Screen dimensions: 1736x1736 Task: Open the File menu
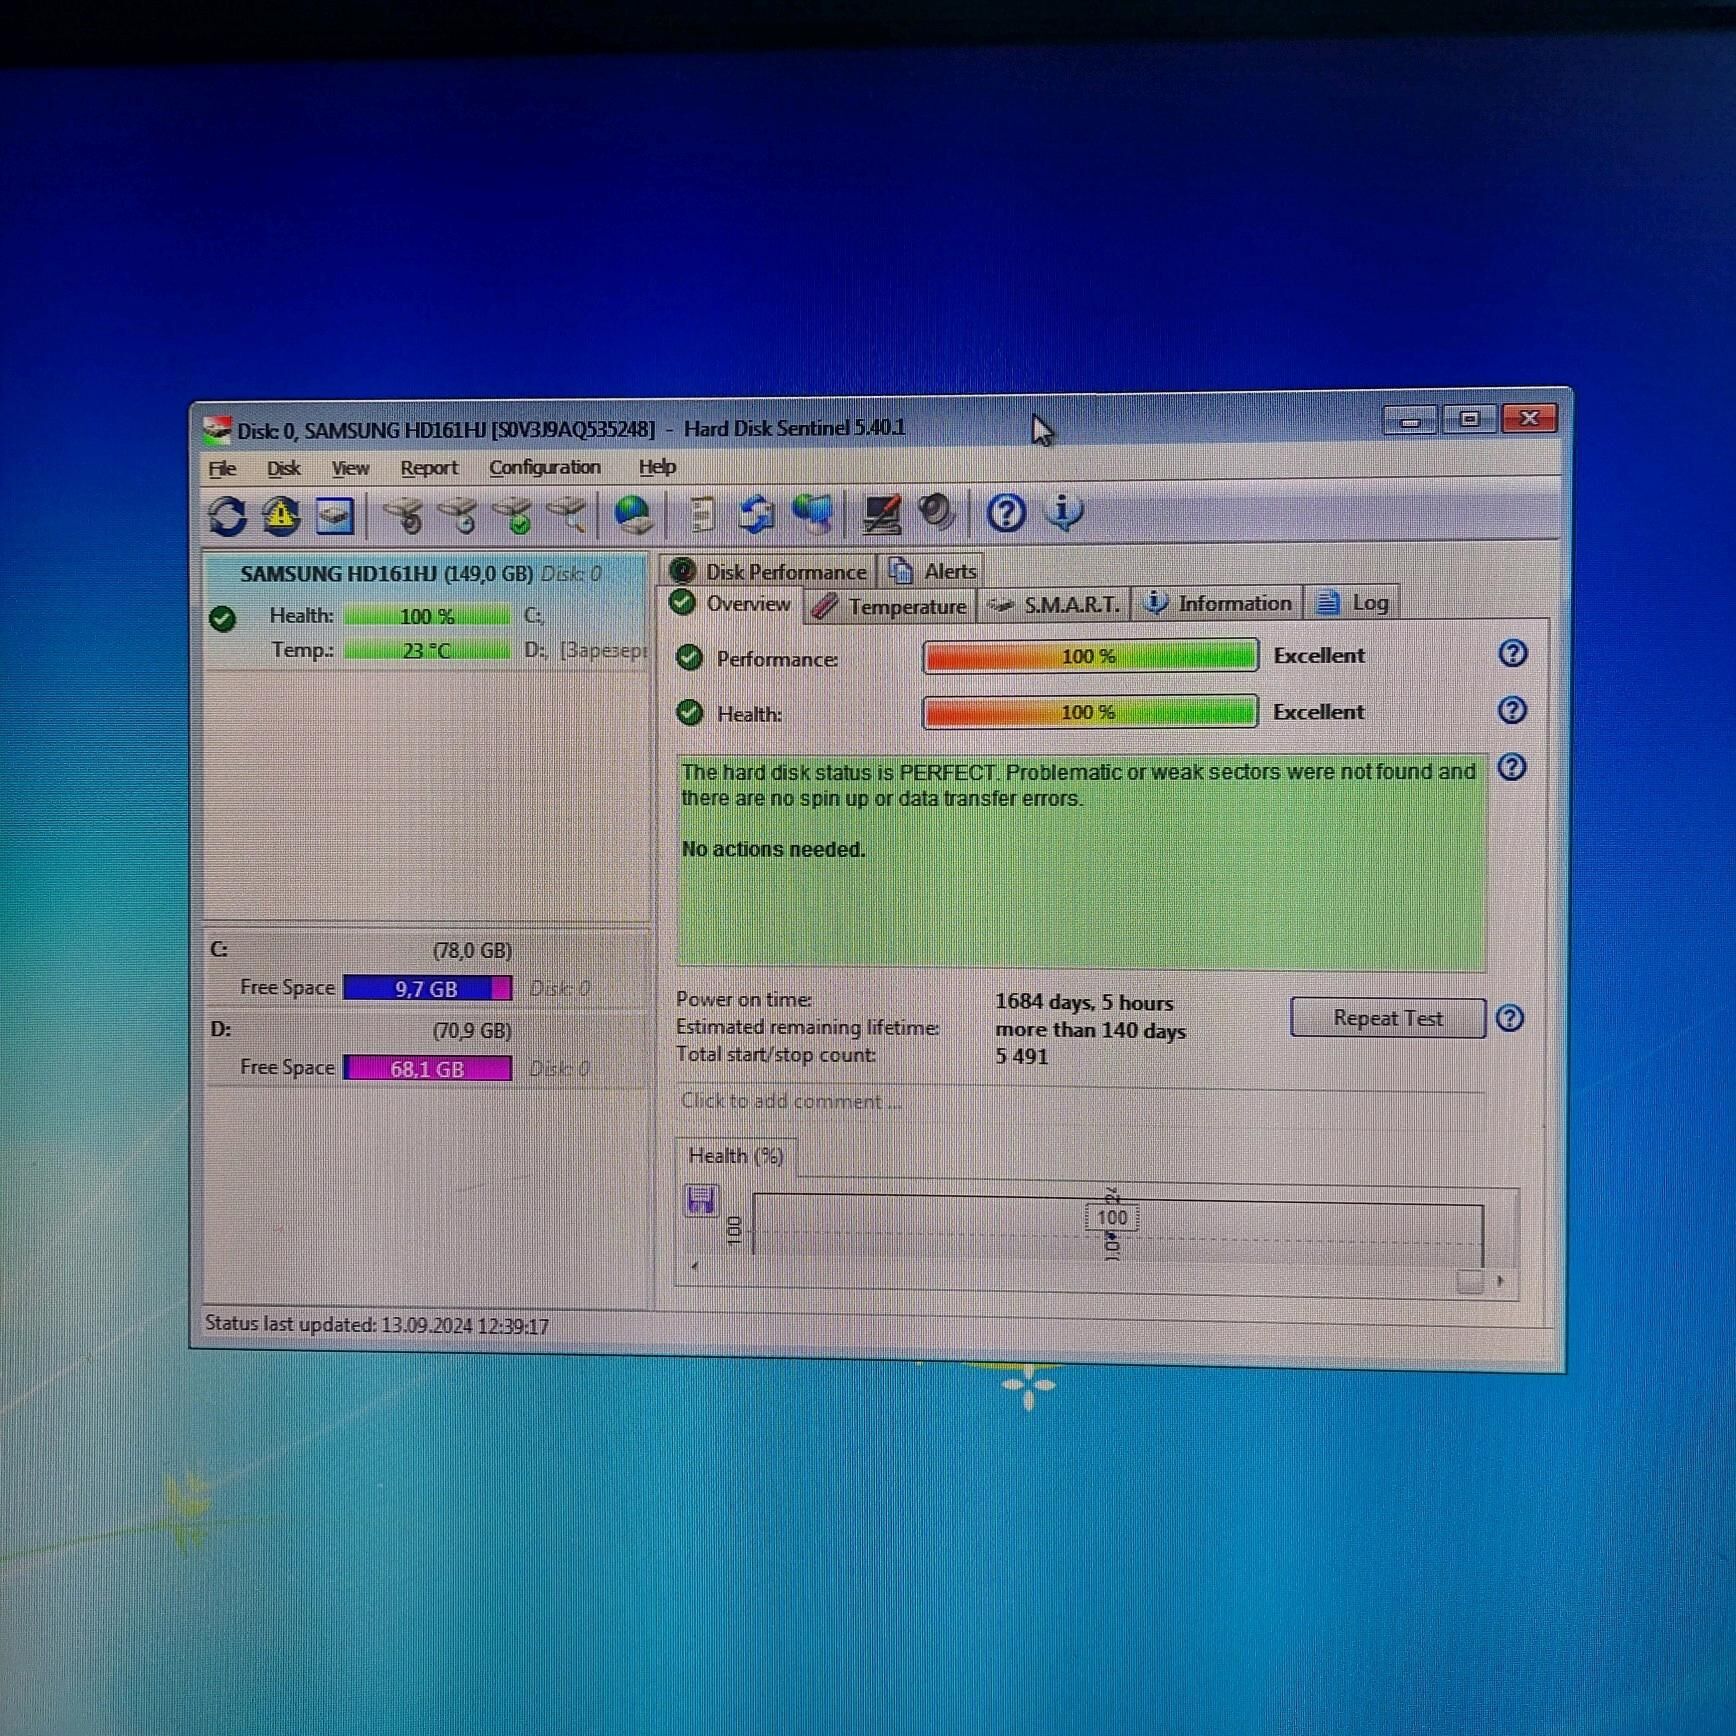pyautogui.click(x=222, y=468)
